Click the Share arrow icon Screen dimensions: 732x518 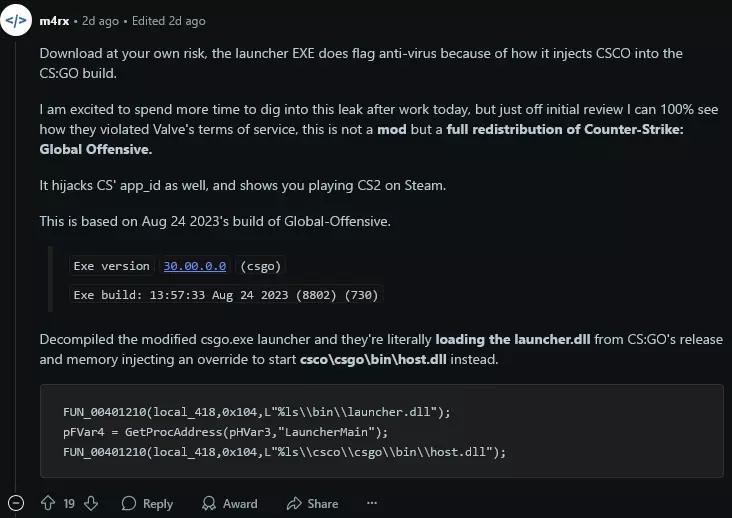294,503
